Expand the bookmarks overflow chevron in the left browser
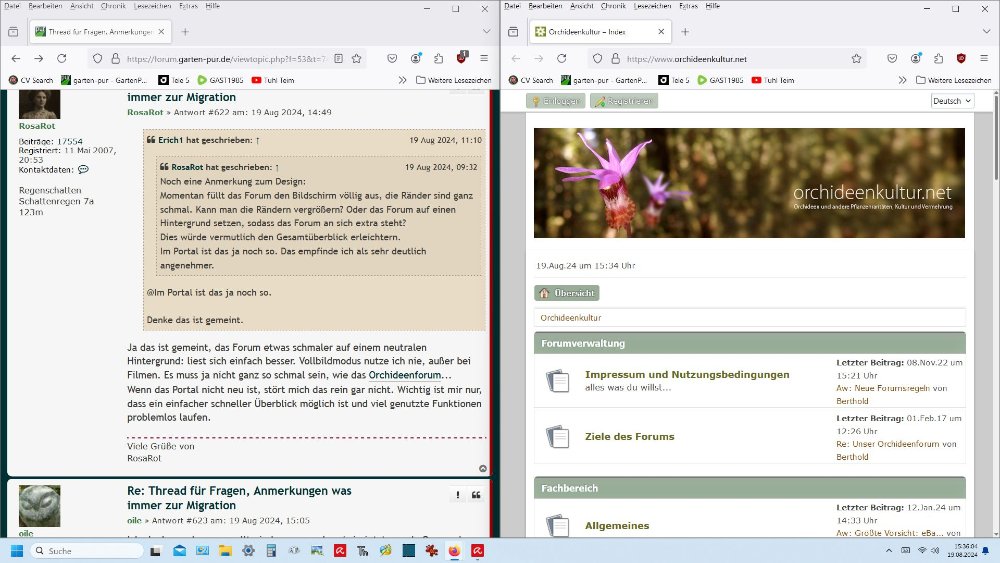Screen dimensions: 1000x563 pyautogui.click(x=402, y=79)
